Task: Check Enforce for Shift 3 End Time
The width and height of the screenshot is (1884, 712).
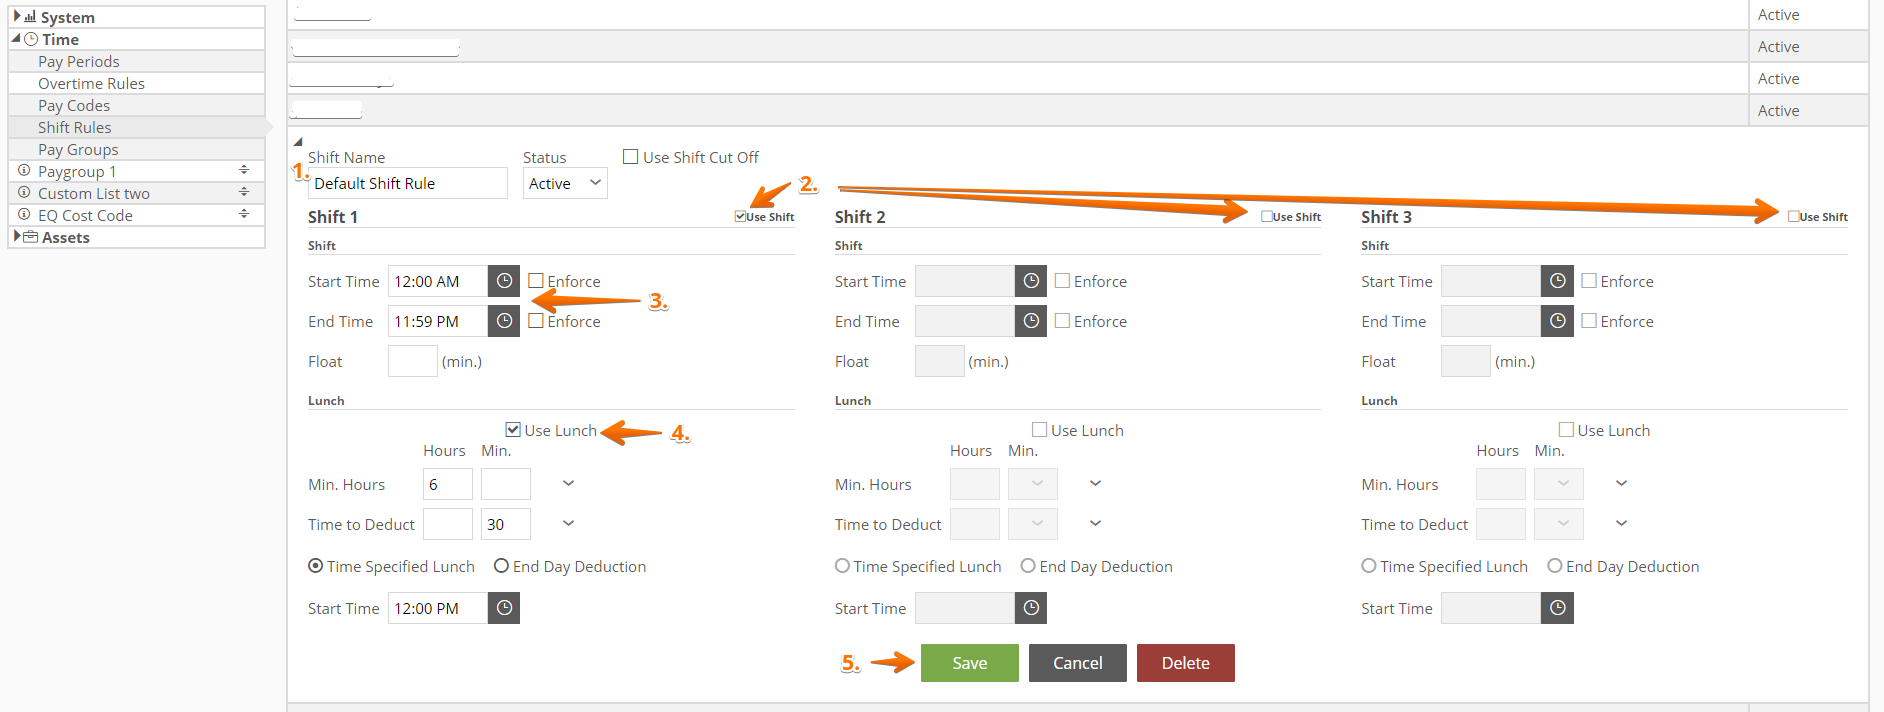Action: [x=1589, y=321]
